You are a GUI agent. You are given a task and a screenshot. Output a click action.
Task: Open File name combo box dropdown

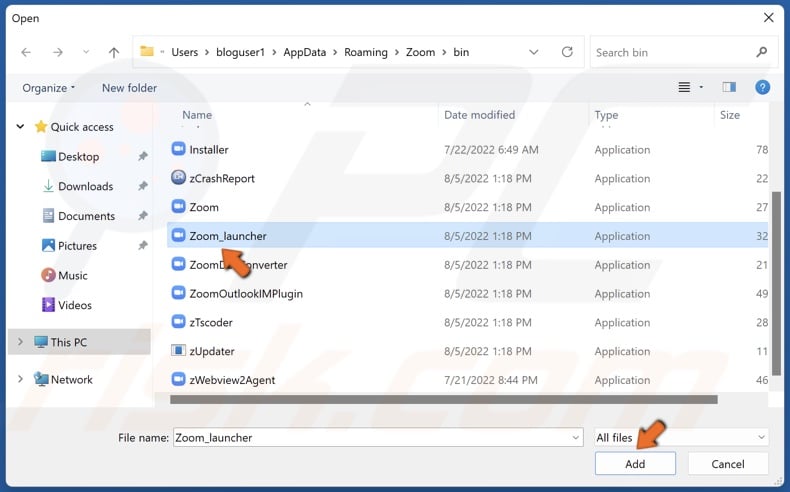pos(575,438)
